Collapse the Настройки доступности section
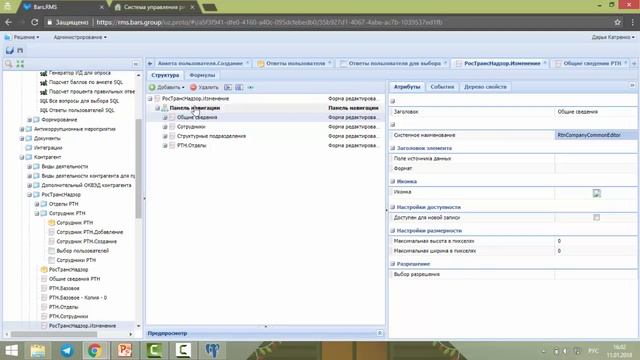Viewport: 640px width, 360px height. click(393, 207)
